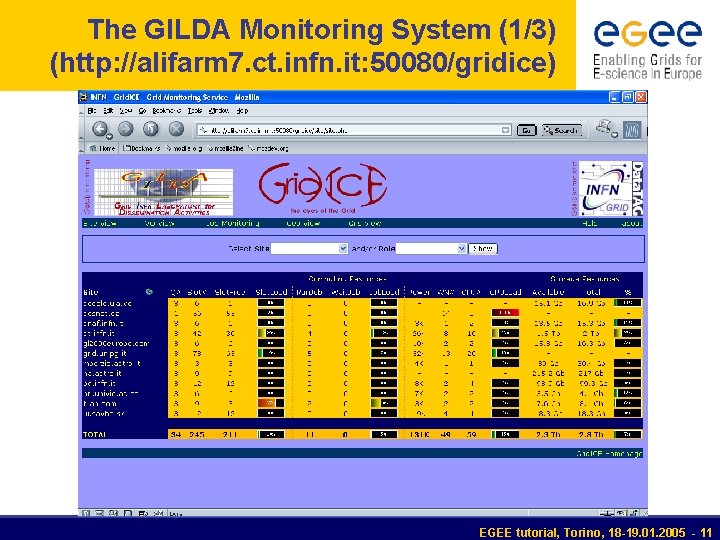This screenshot has height=540, width=720.
Task: Click the Go button beside the address bar
Action: pos(526,130)
